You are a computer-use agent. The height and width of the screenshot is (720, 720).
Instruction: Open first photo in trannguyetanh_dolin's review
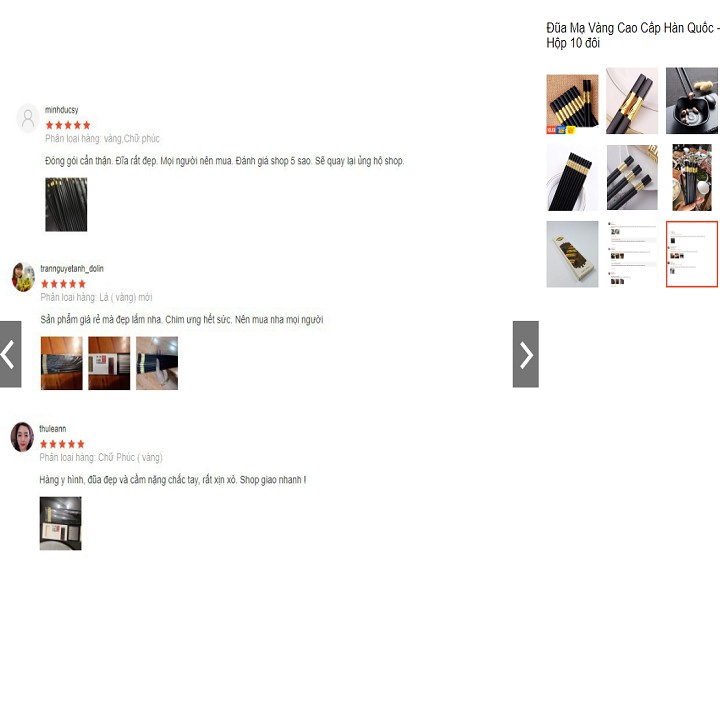(x=62, y=363)
